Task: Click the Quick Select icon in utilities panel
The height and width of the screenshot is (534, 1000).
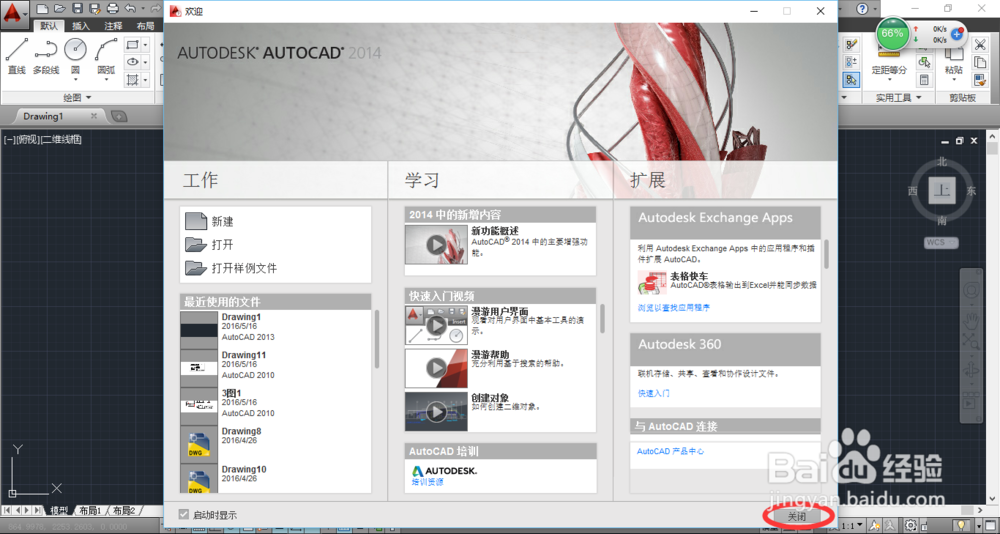Action: (923, 62)
